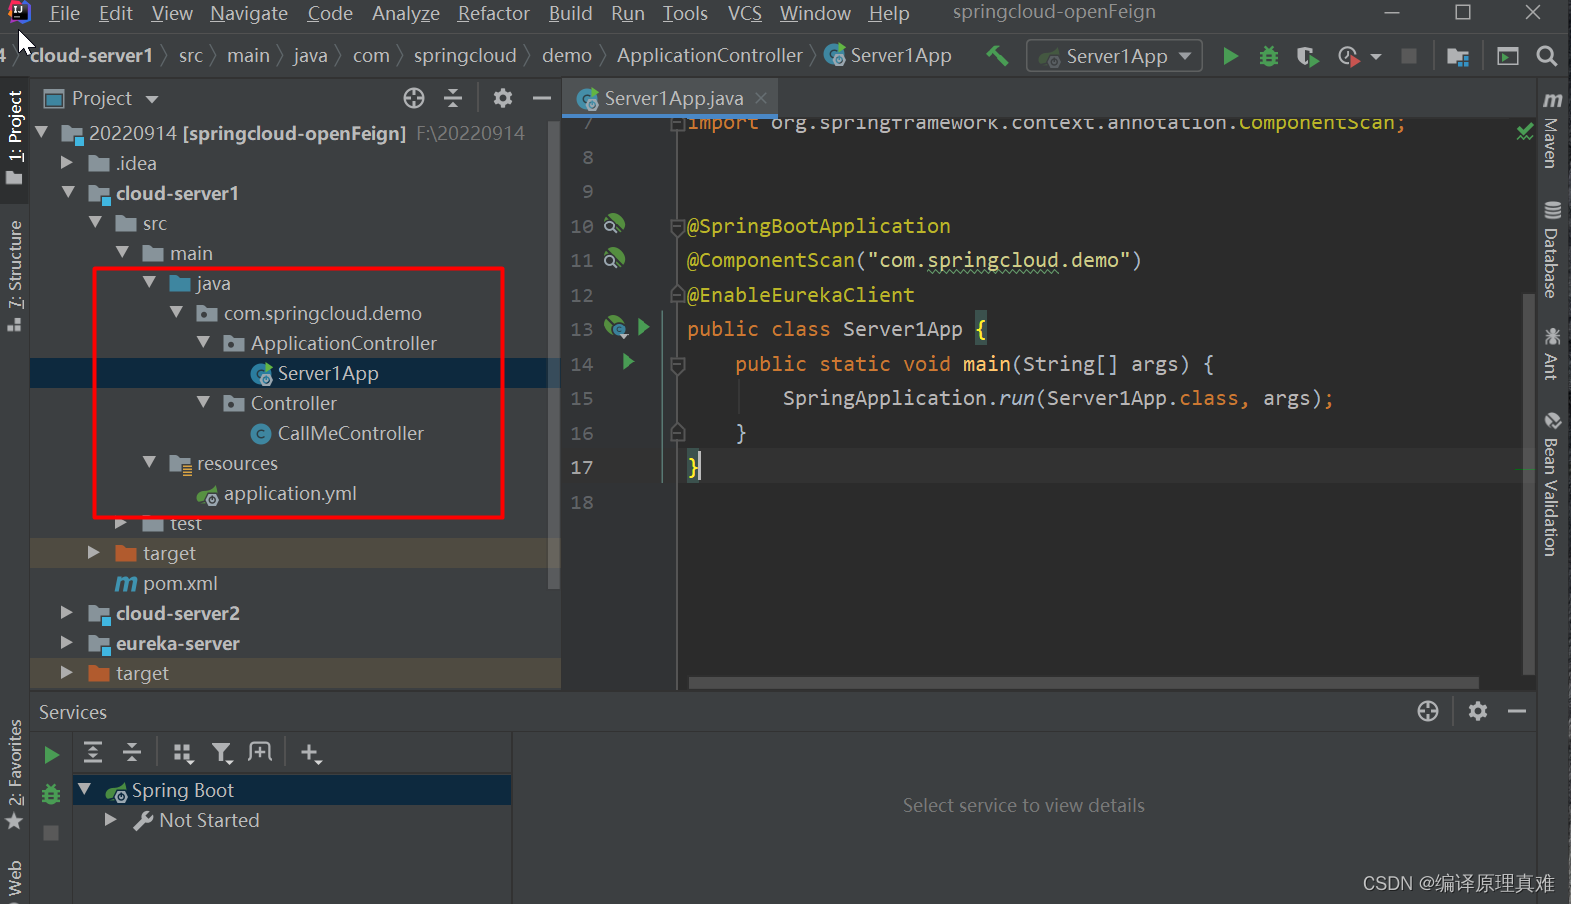Hide the Project panel with minus icon

point(542,98)
